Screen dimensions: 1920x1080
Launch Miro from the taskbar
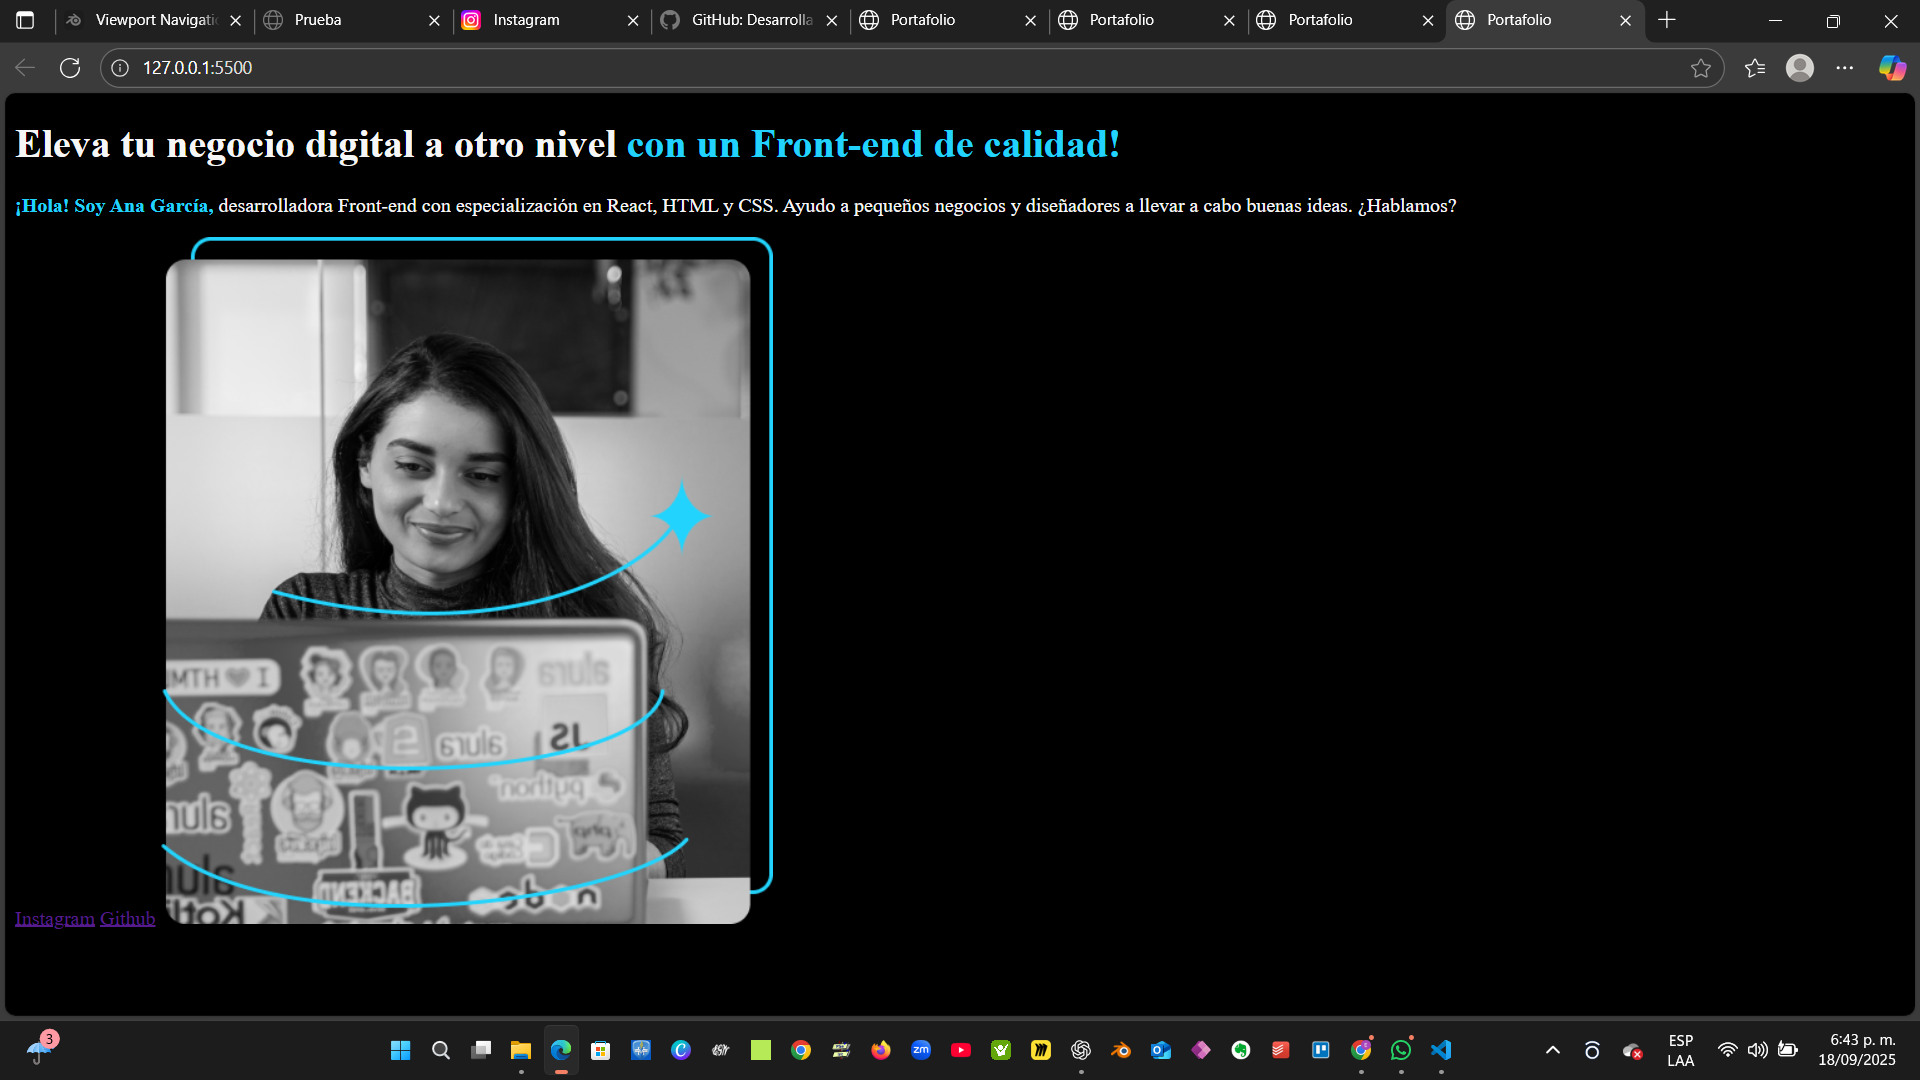1041,1050
